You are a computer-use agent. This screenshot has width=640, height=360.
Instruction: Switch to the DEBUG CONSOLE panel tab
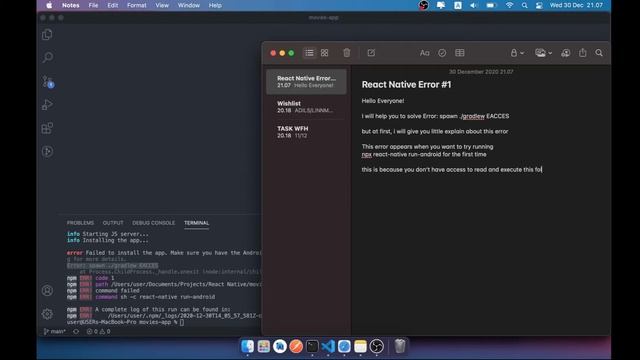pyautogui.click(x=153, y=223)
